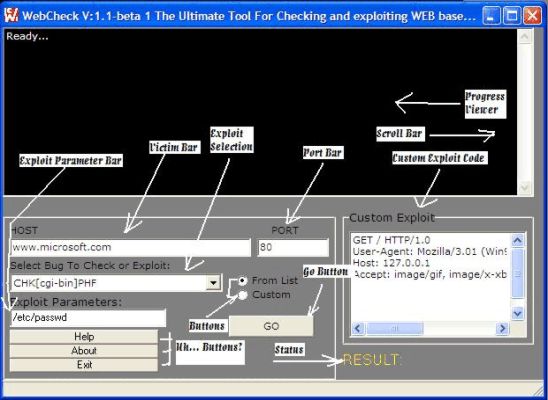
Task: Close the WebCheck window
Action: click(x=532, y=16)
